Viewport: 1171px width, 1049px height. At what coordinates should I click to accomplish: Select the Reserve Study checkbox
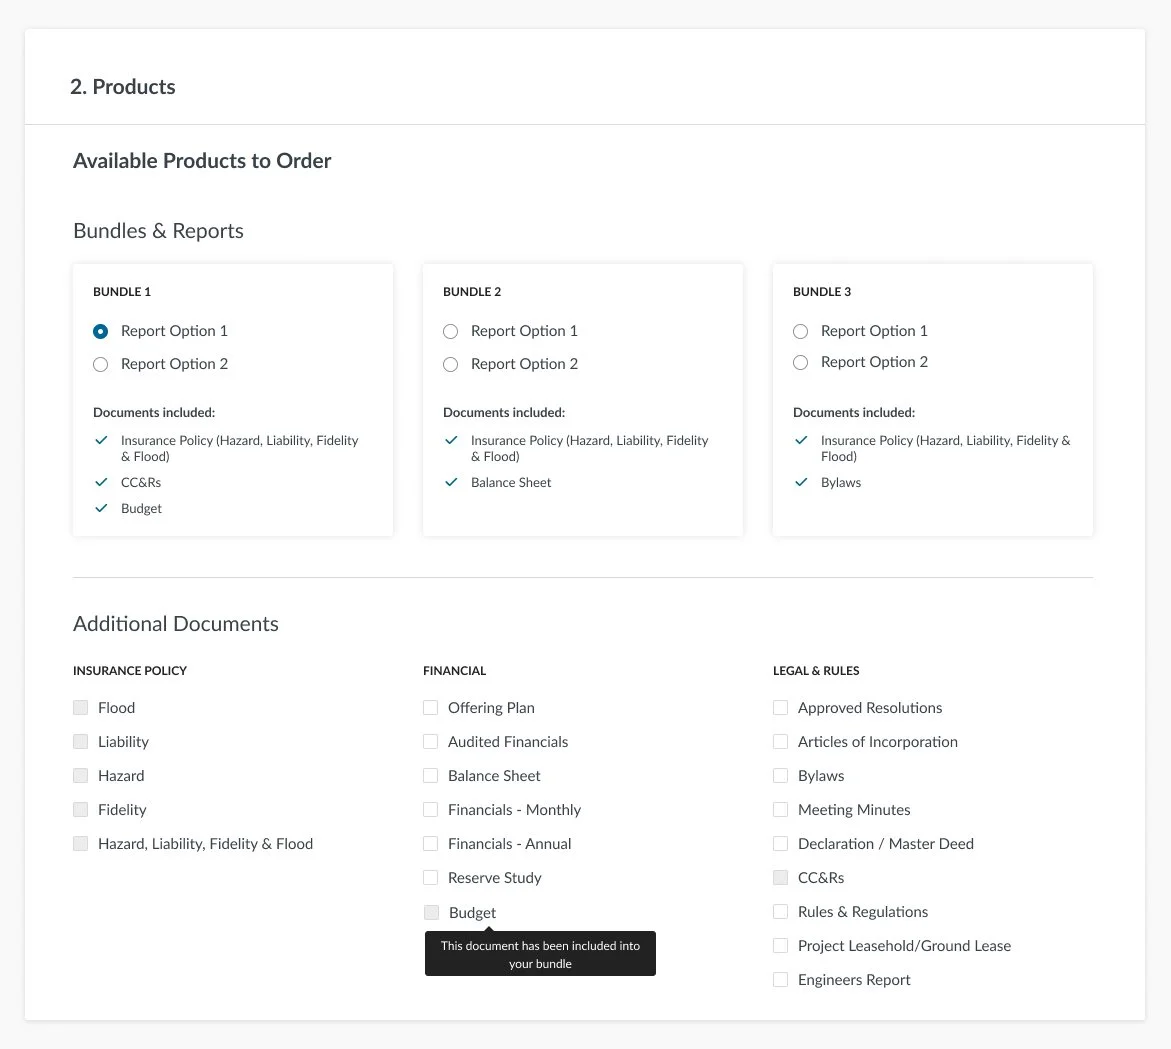(430, 877)
